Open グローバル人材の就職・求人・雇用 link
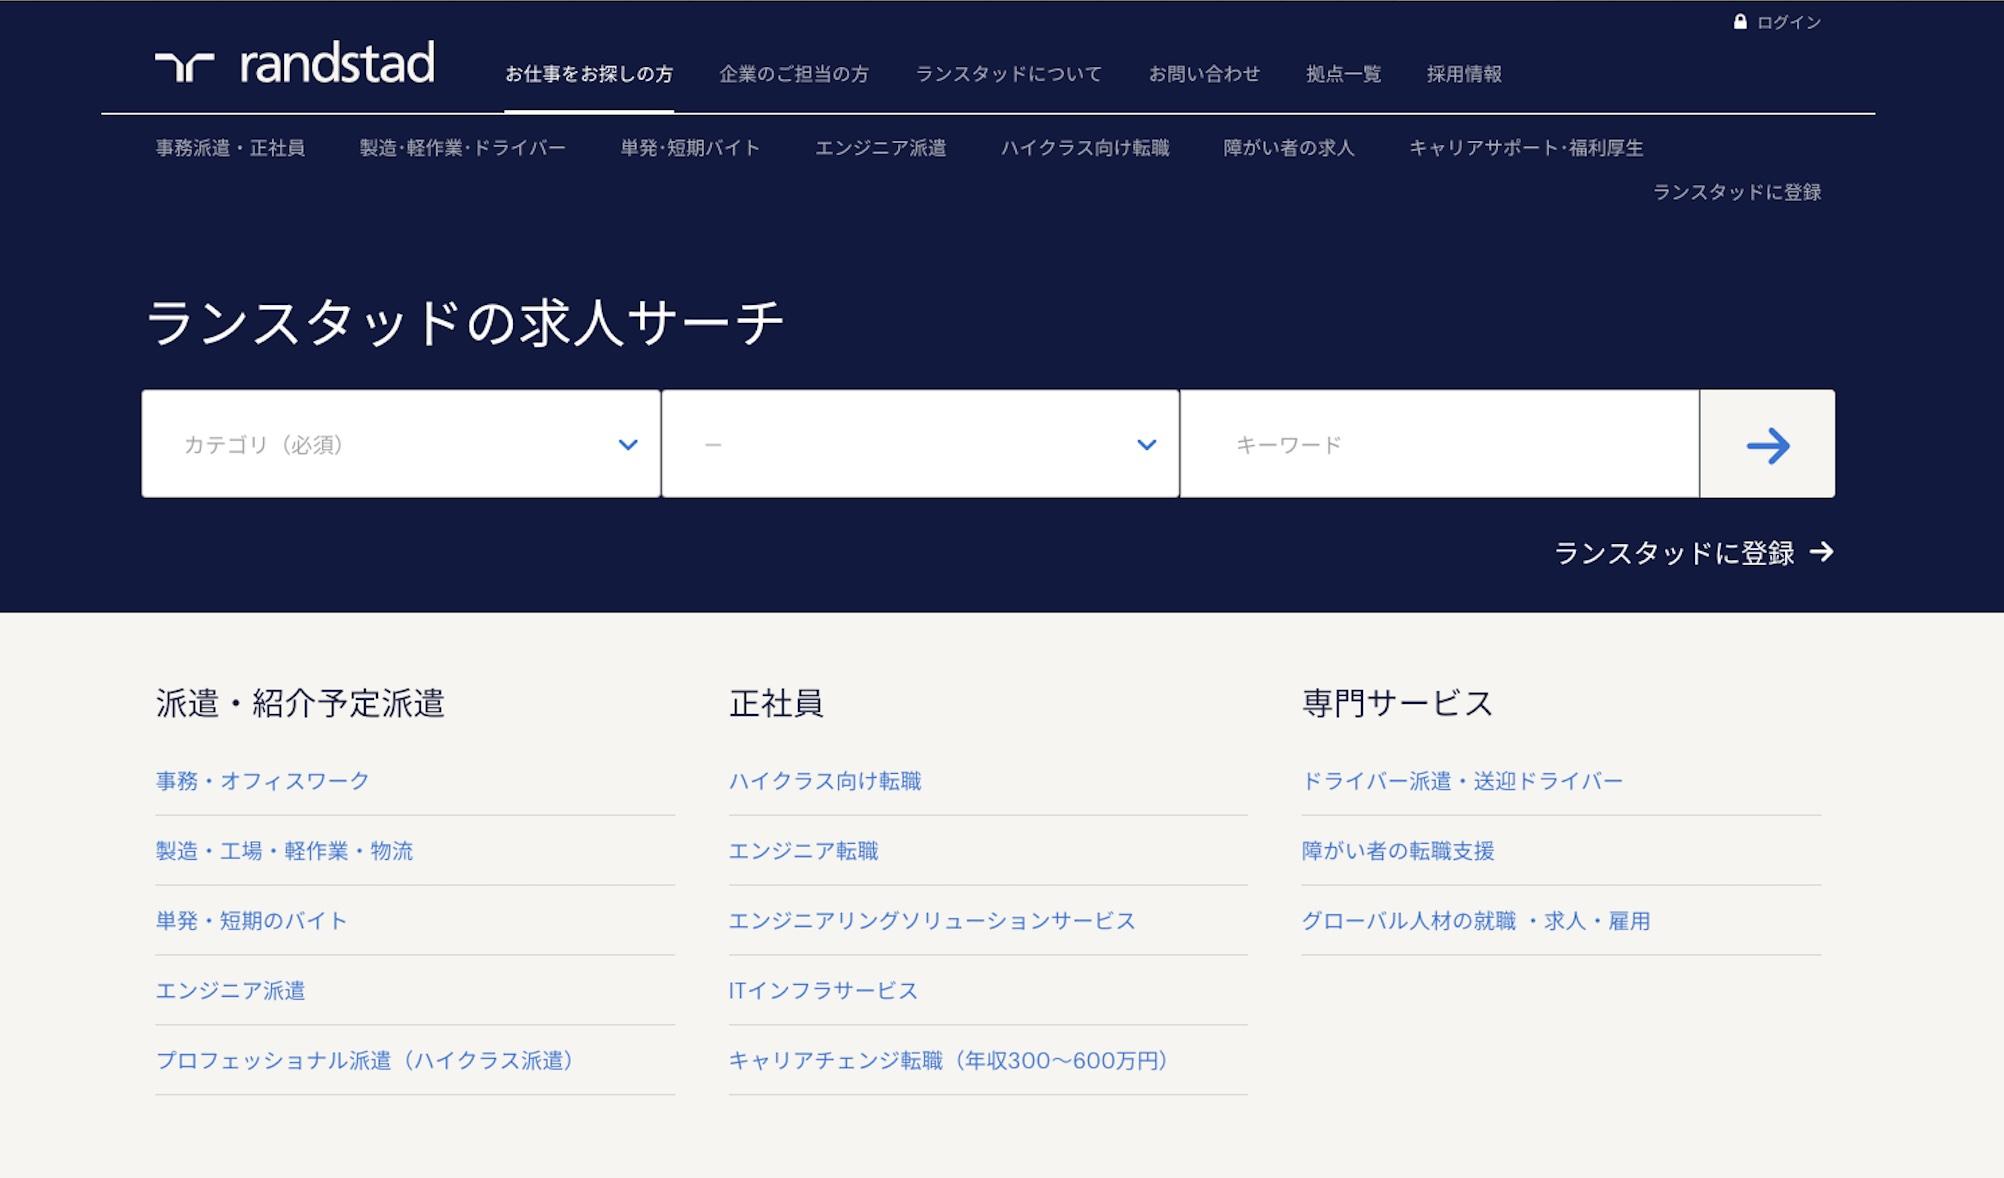The height and width of the screenshot is (1178, 2004). click(1476, 921)
